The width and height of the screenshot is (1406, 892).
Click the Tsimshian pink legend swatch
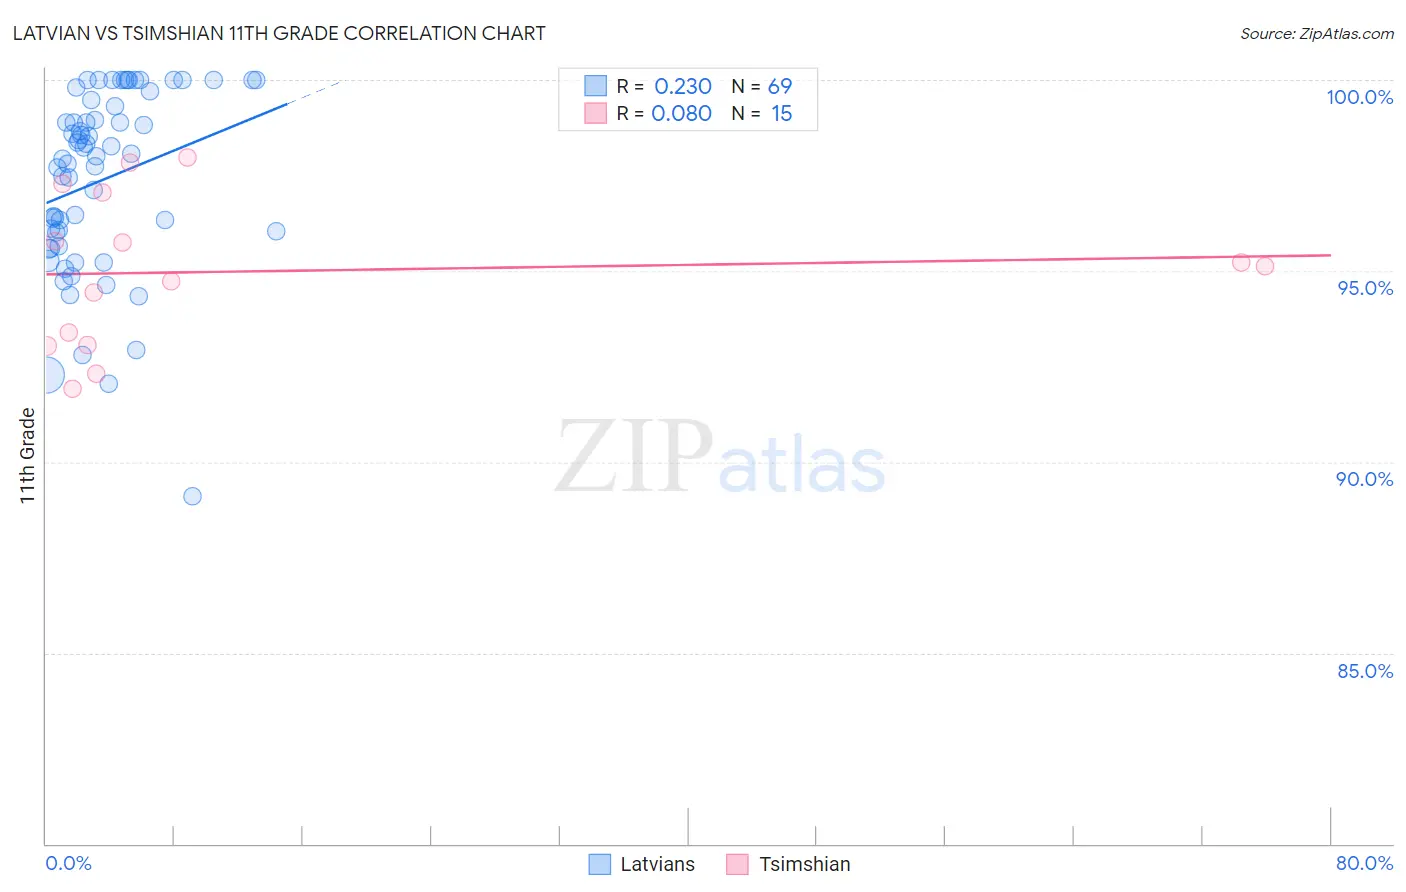[x=737, y=864]
